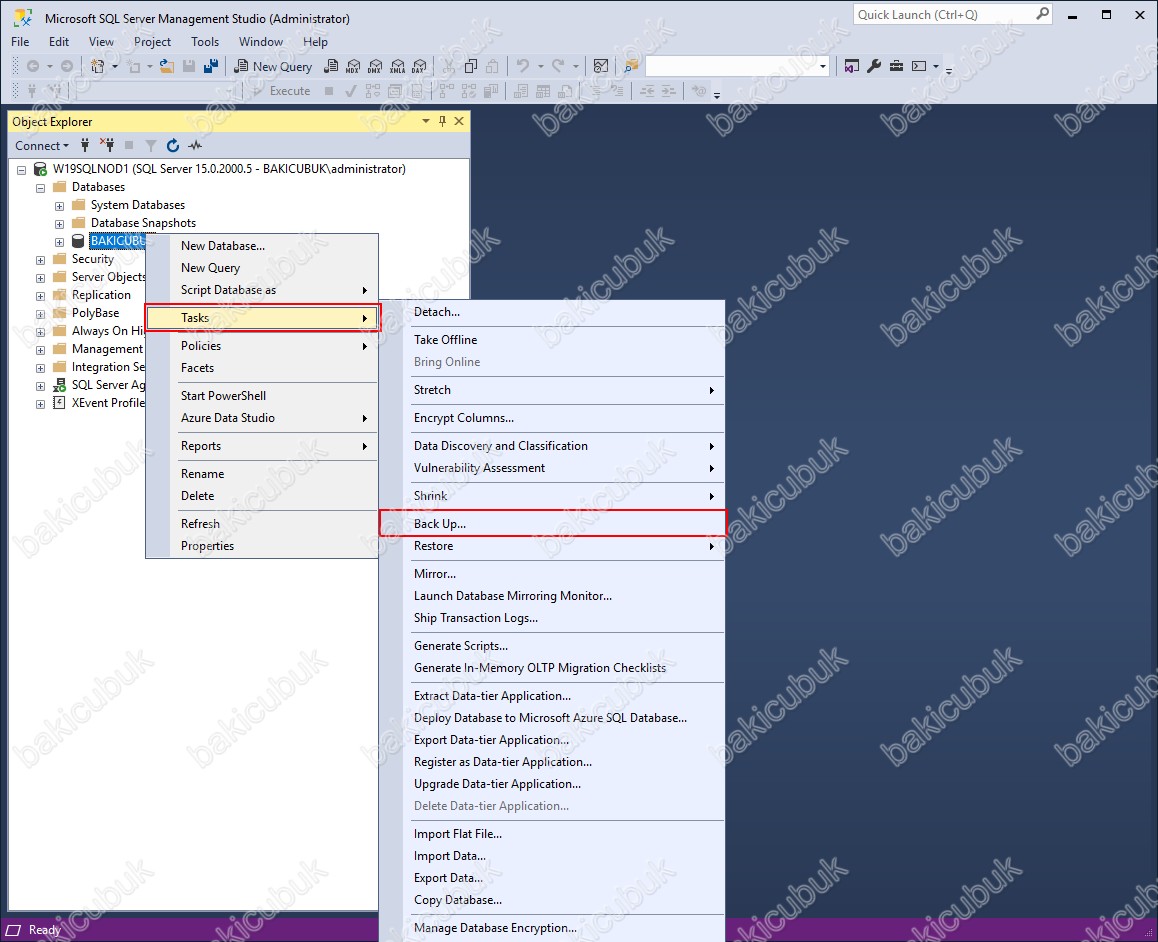Expand the PolyBase folder node

41,314
